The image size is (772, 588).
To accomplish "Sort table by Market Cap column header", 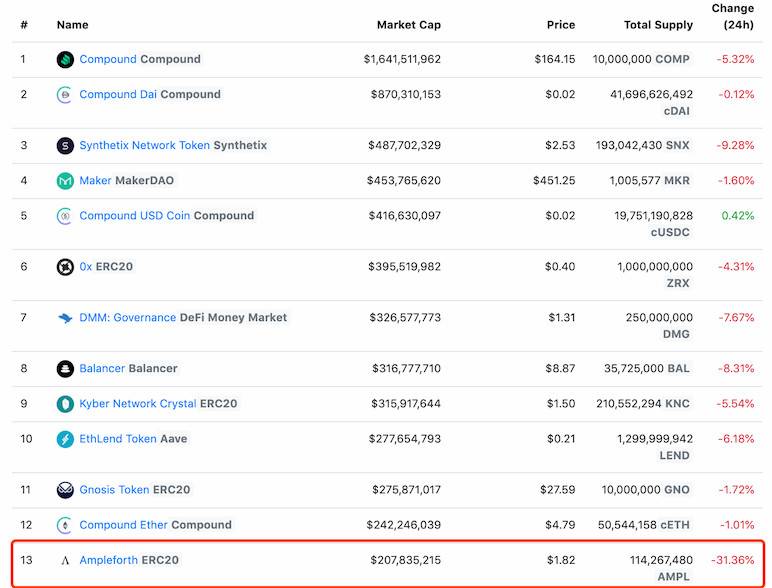I will click(408, 24).
